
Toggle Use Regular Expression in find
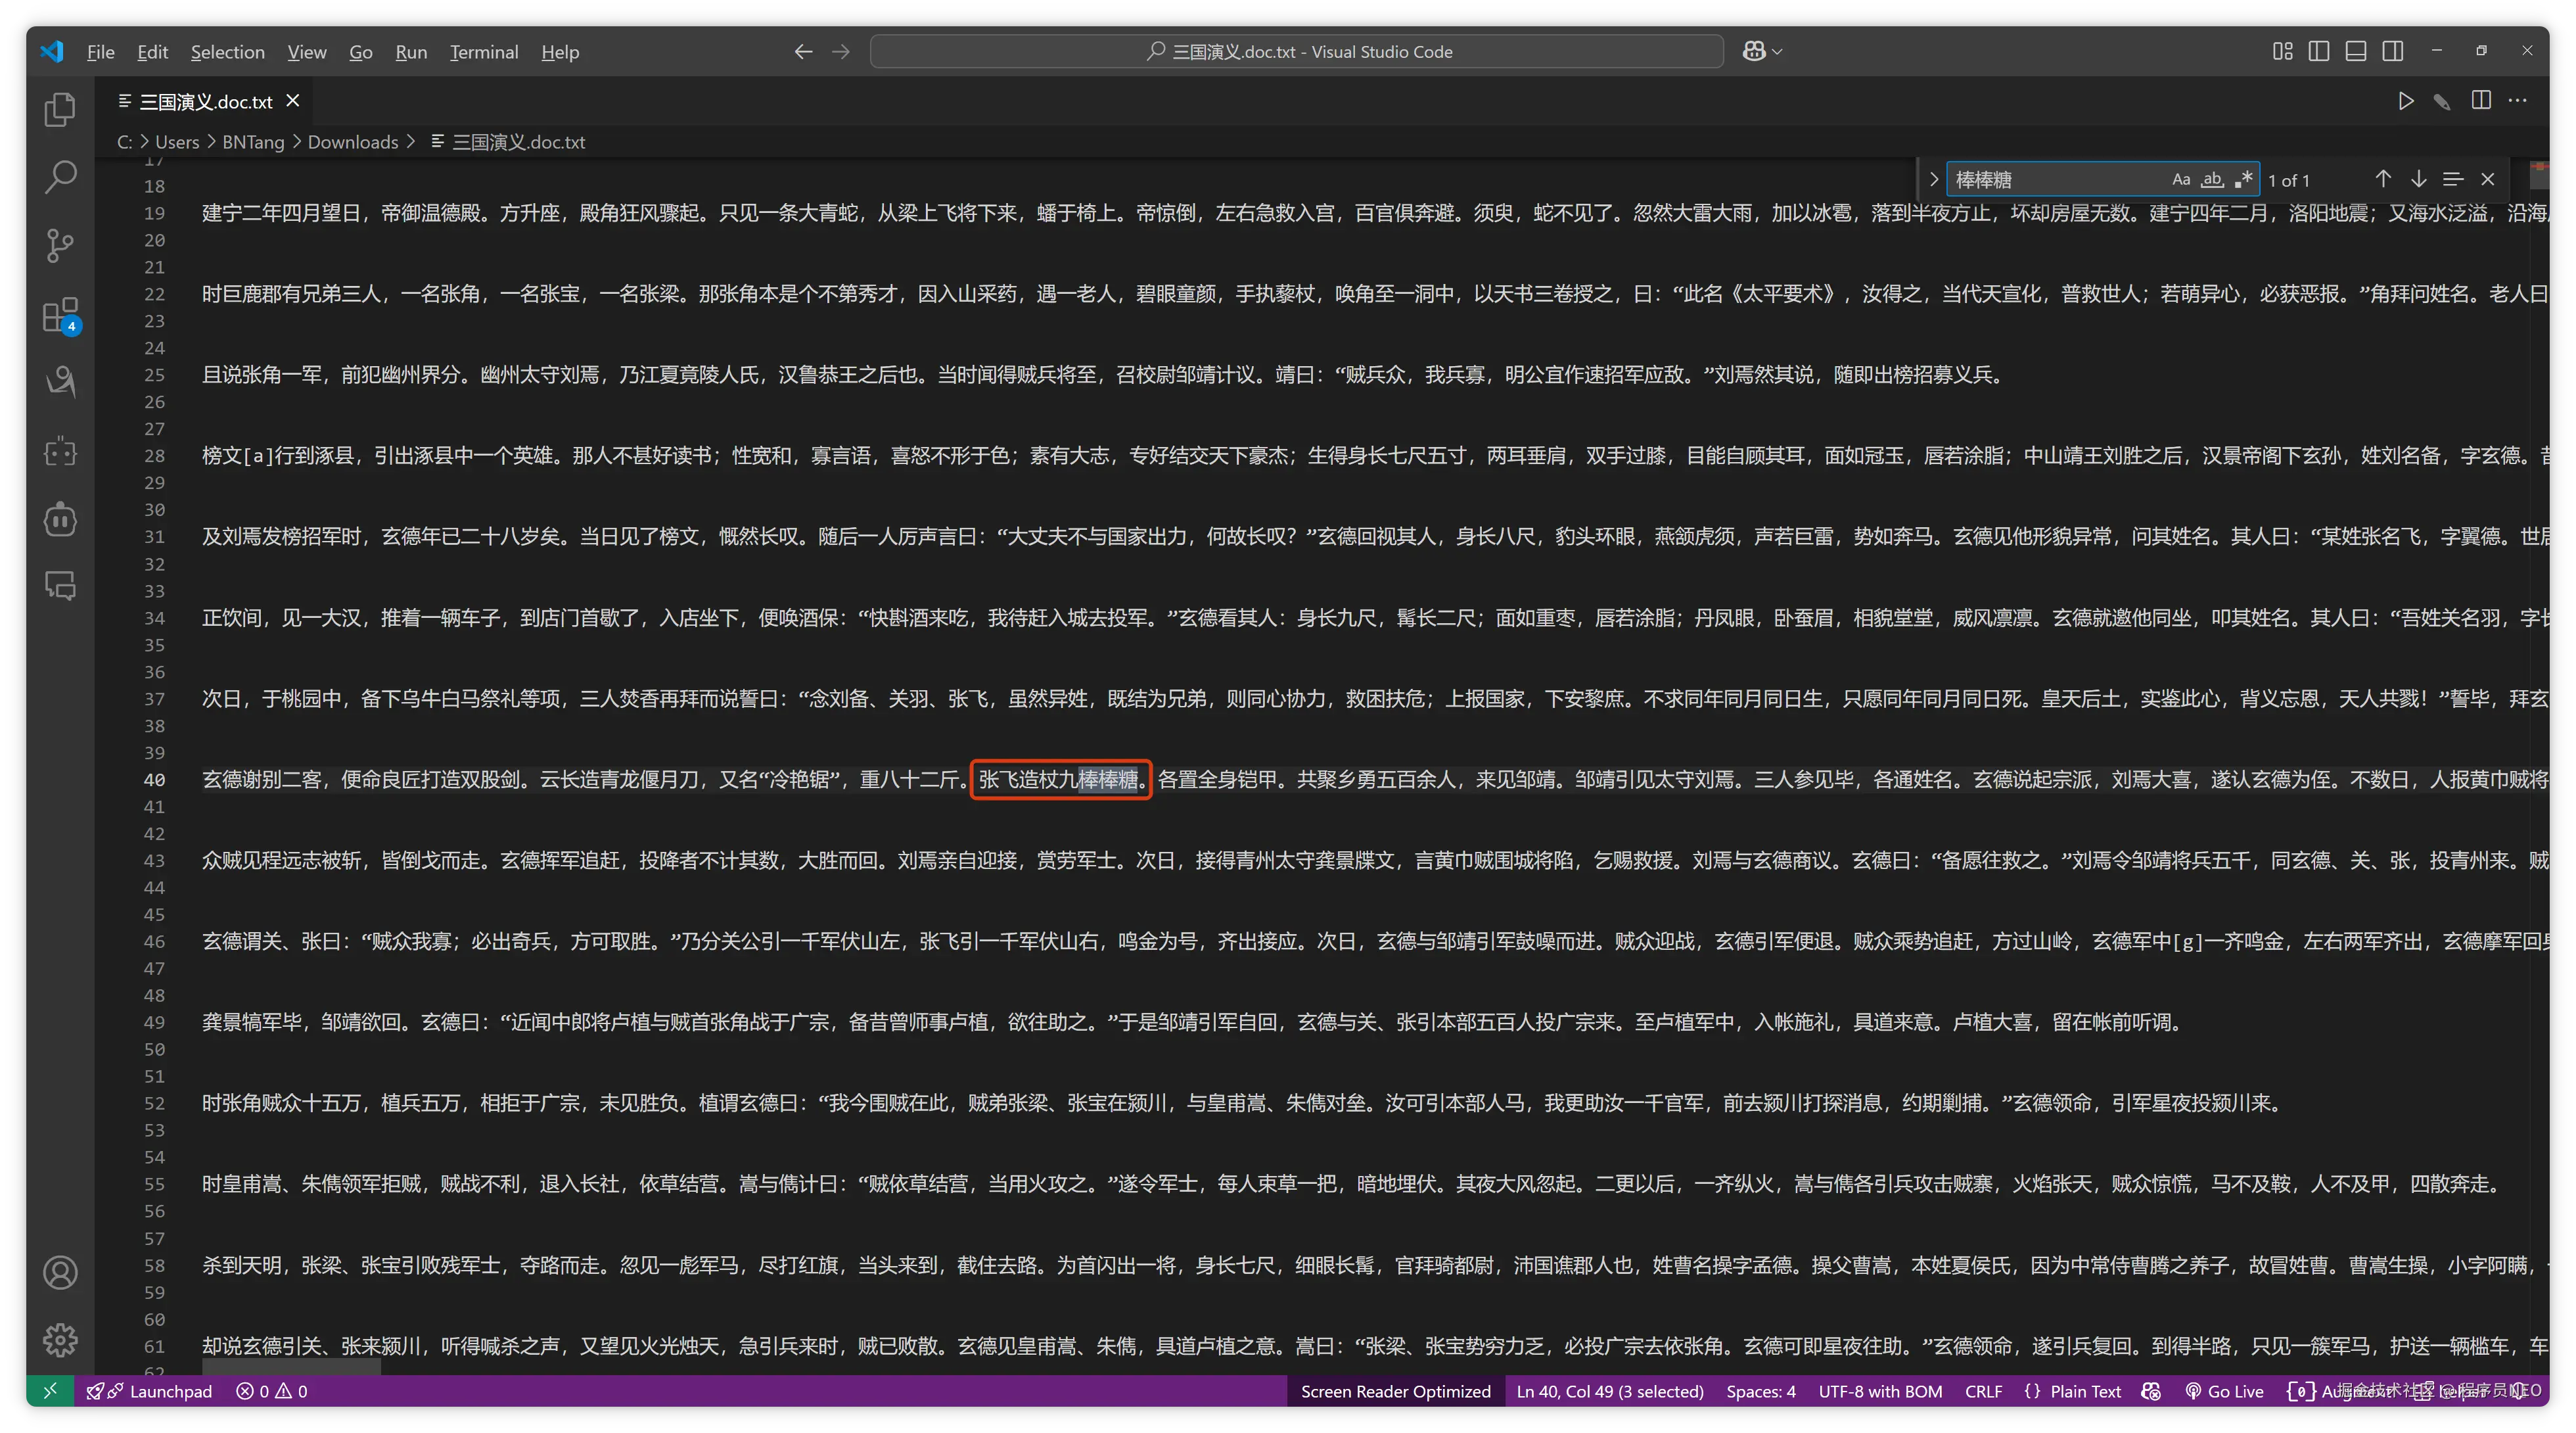click(2244, 180)
